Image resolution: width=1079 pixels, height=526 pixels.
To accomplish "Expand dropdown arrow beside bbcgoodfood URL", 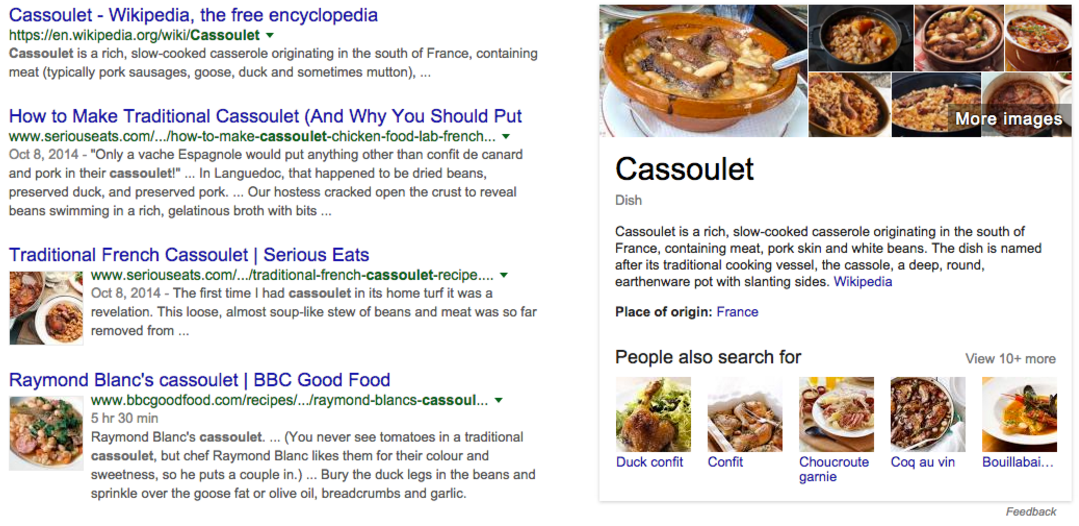I will point(498,400).
